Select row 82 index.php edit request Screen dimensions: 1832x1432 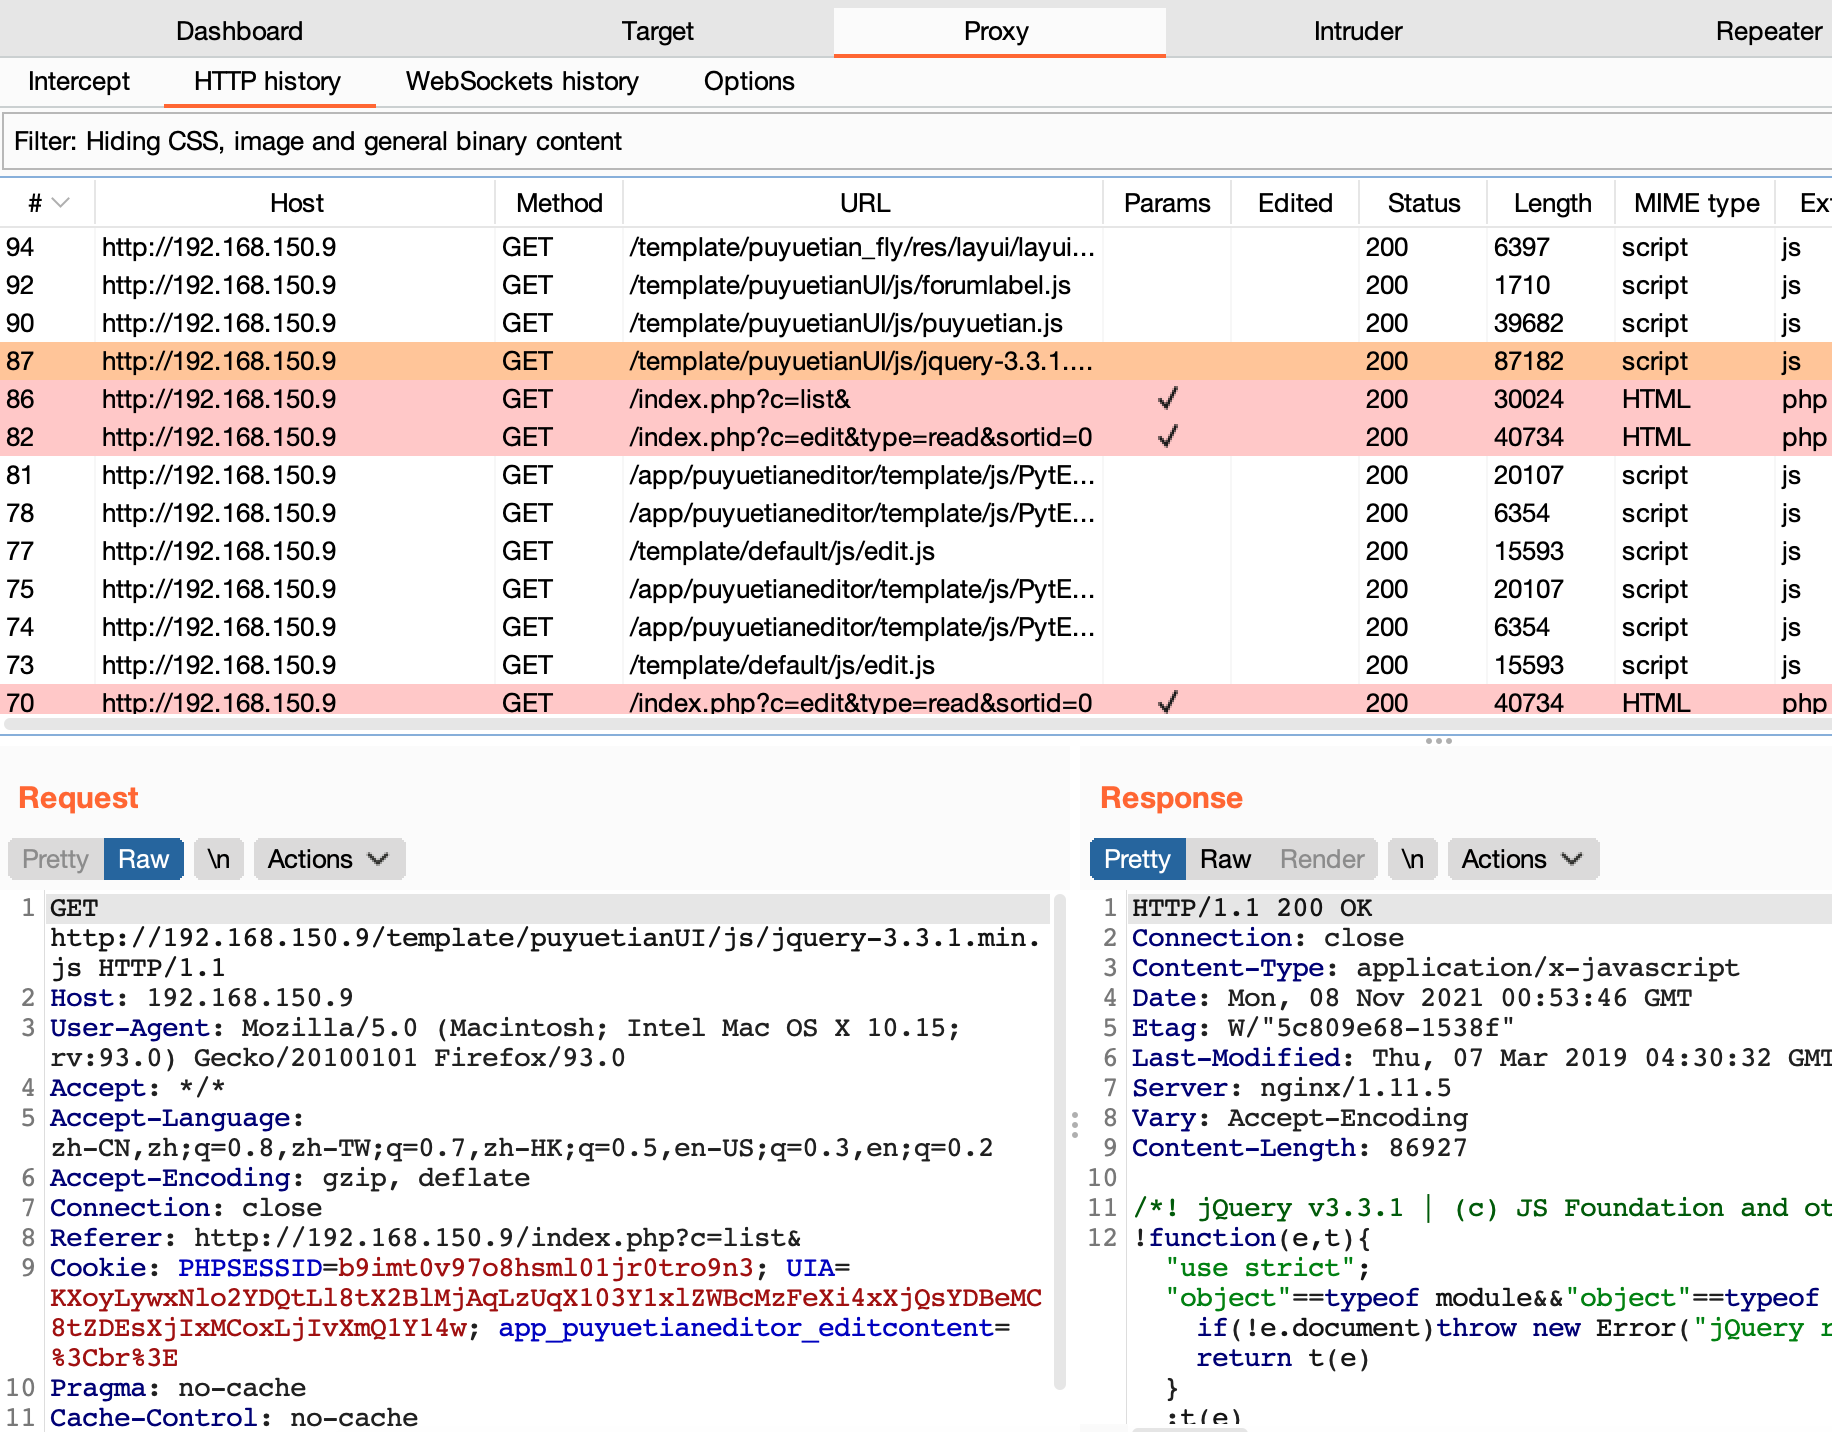coord(916,437)
